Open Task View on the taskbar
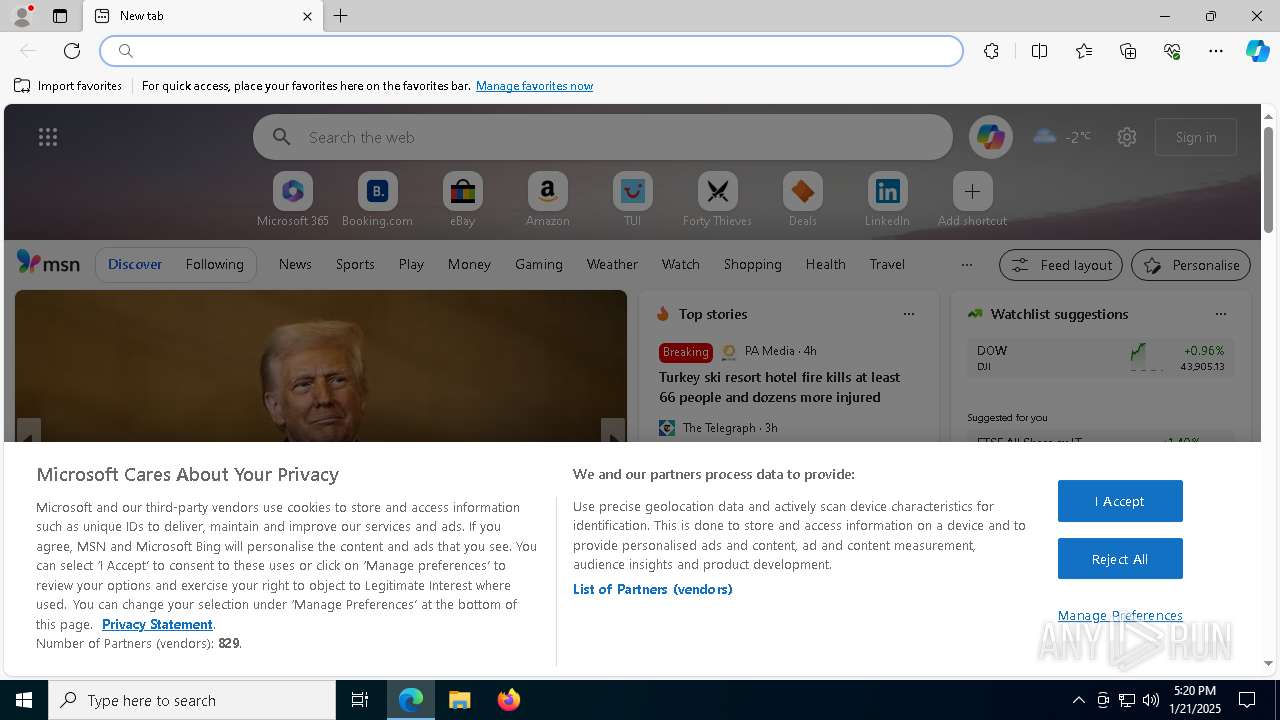This screenshot has width=1280, height=720. 360,700
